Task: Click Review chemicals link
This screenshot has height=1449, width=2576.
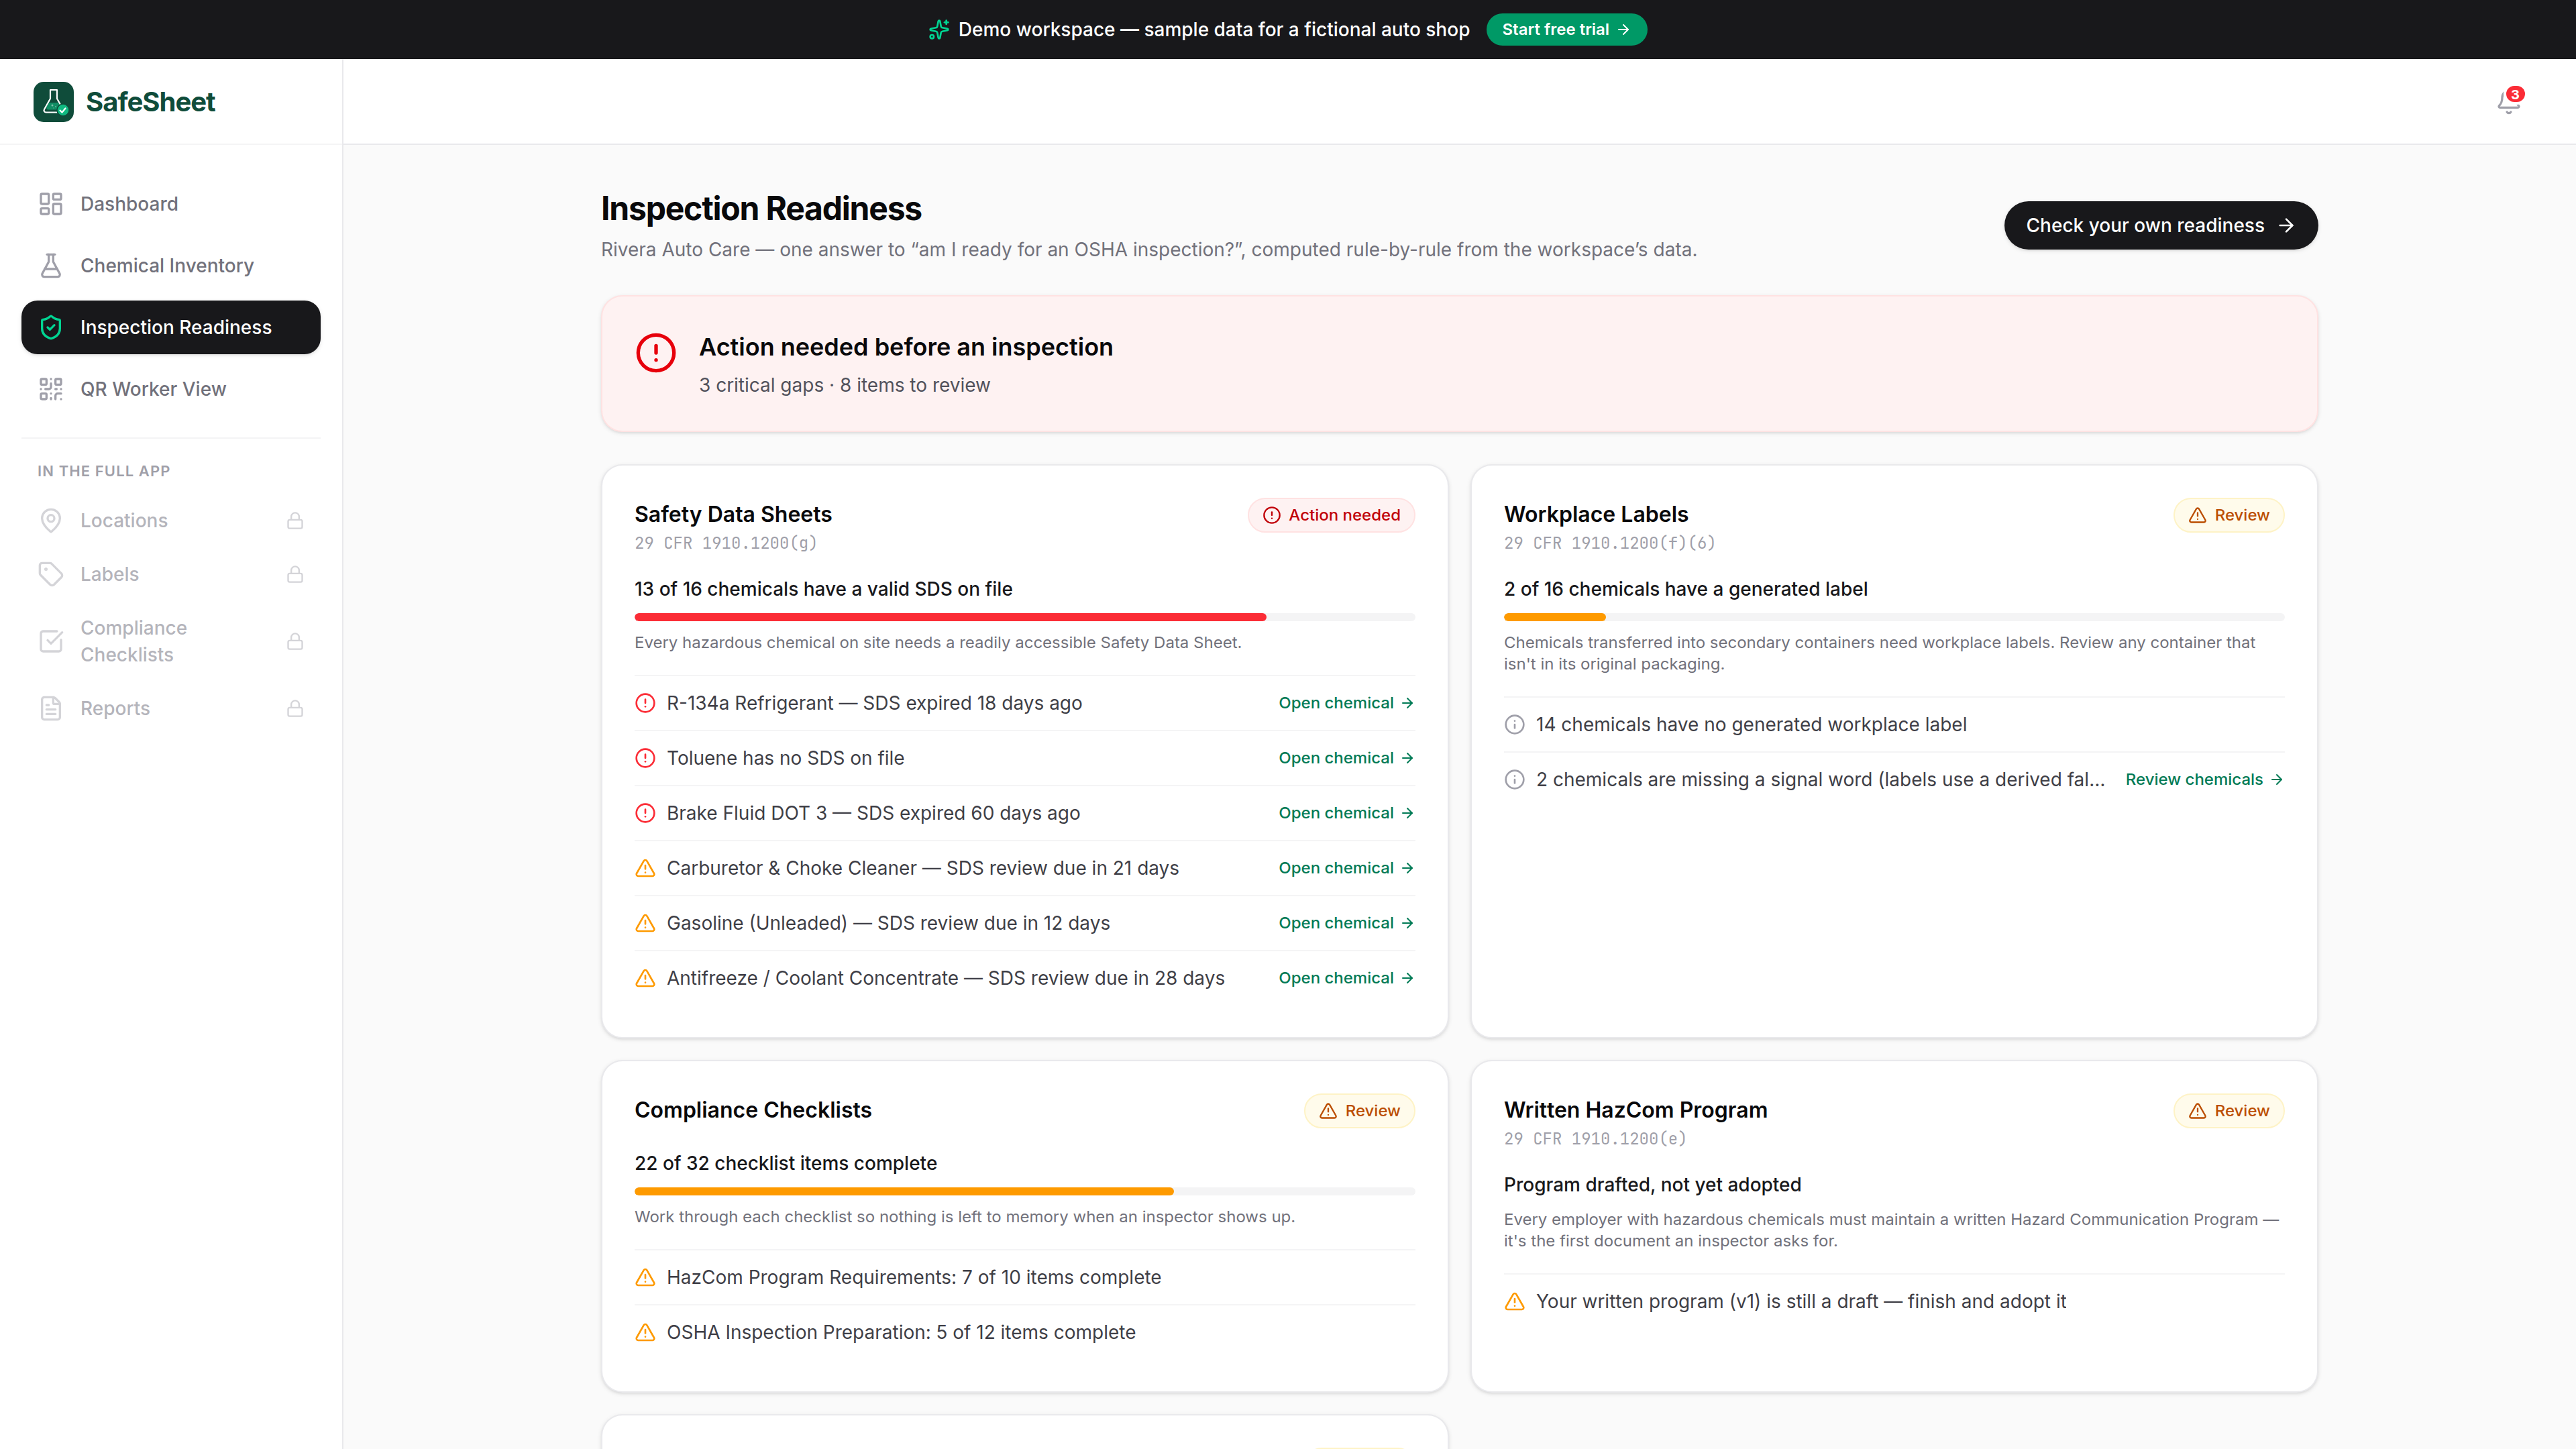Action: (x=2204, y=780)
